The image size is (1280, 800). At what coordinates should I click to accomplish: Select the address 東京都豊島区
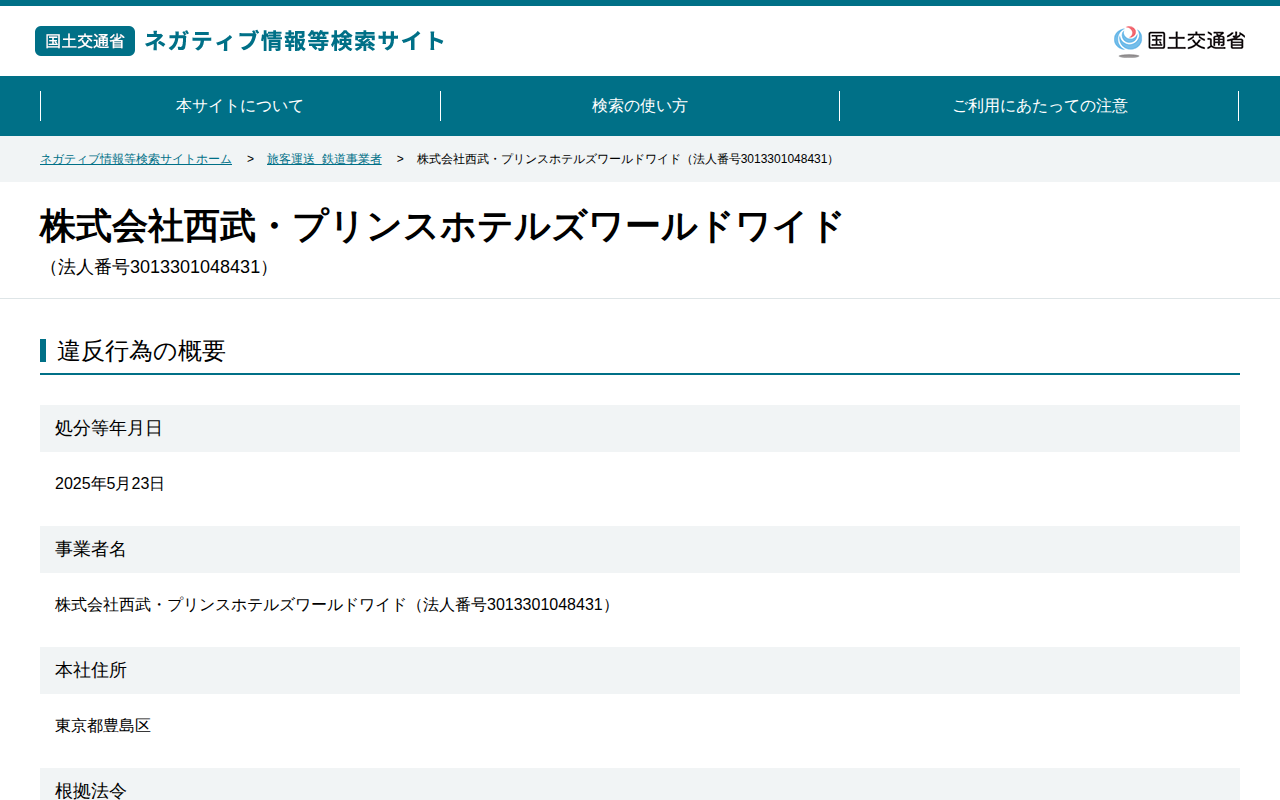pyautogui.click(x=103, y=726)
